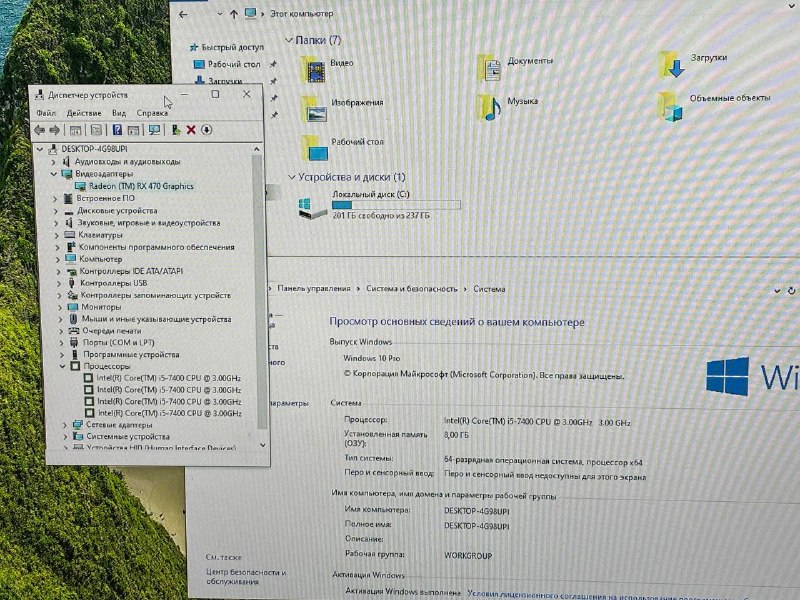The width and height of the screenshot is (800, 600).
Task: Select Очереди печати category
Action: click(111, 331)
